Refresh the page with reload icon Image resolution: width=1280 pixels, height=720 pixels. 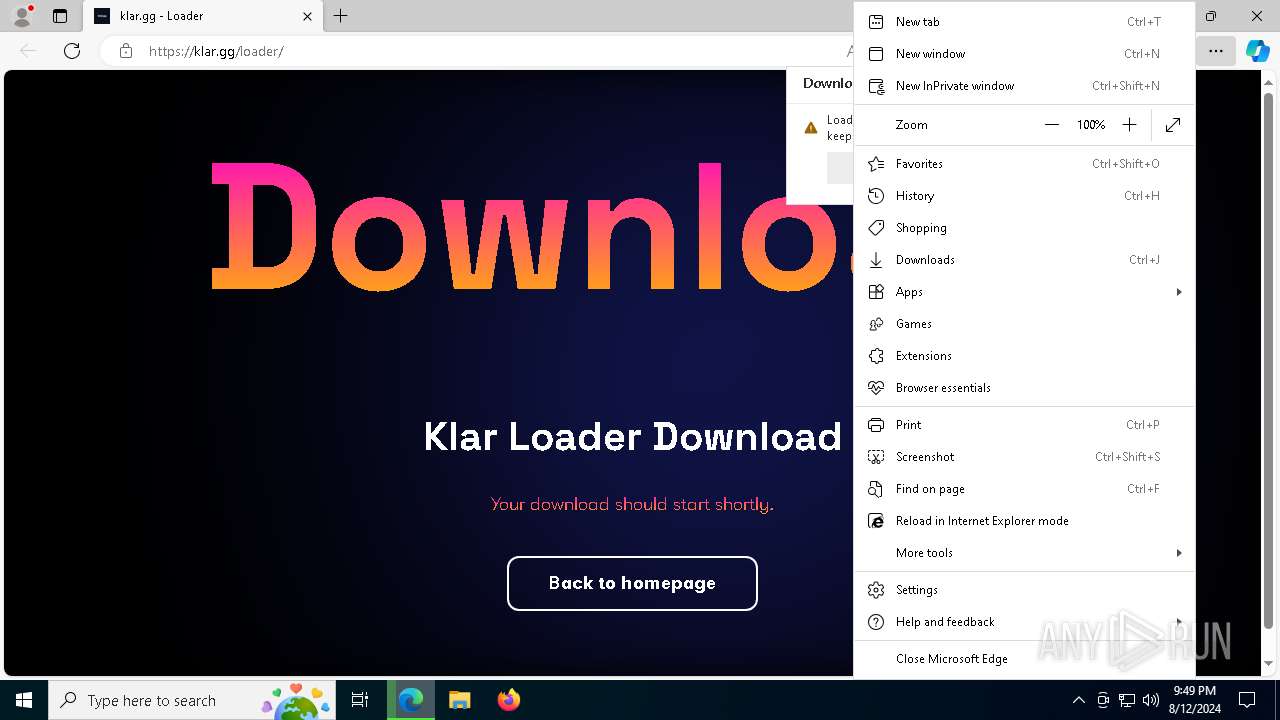[72, 51]
